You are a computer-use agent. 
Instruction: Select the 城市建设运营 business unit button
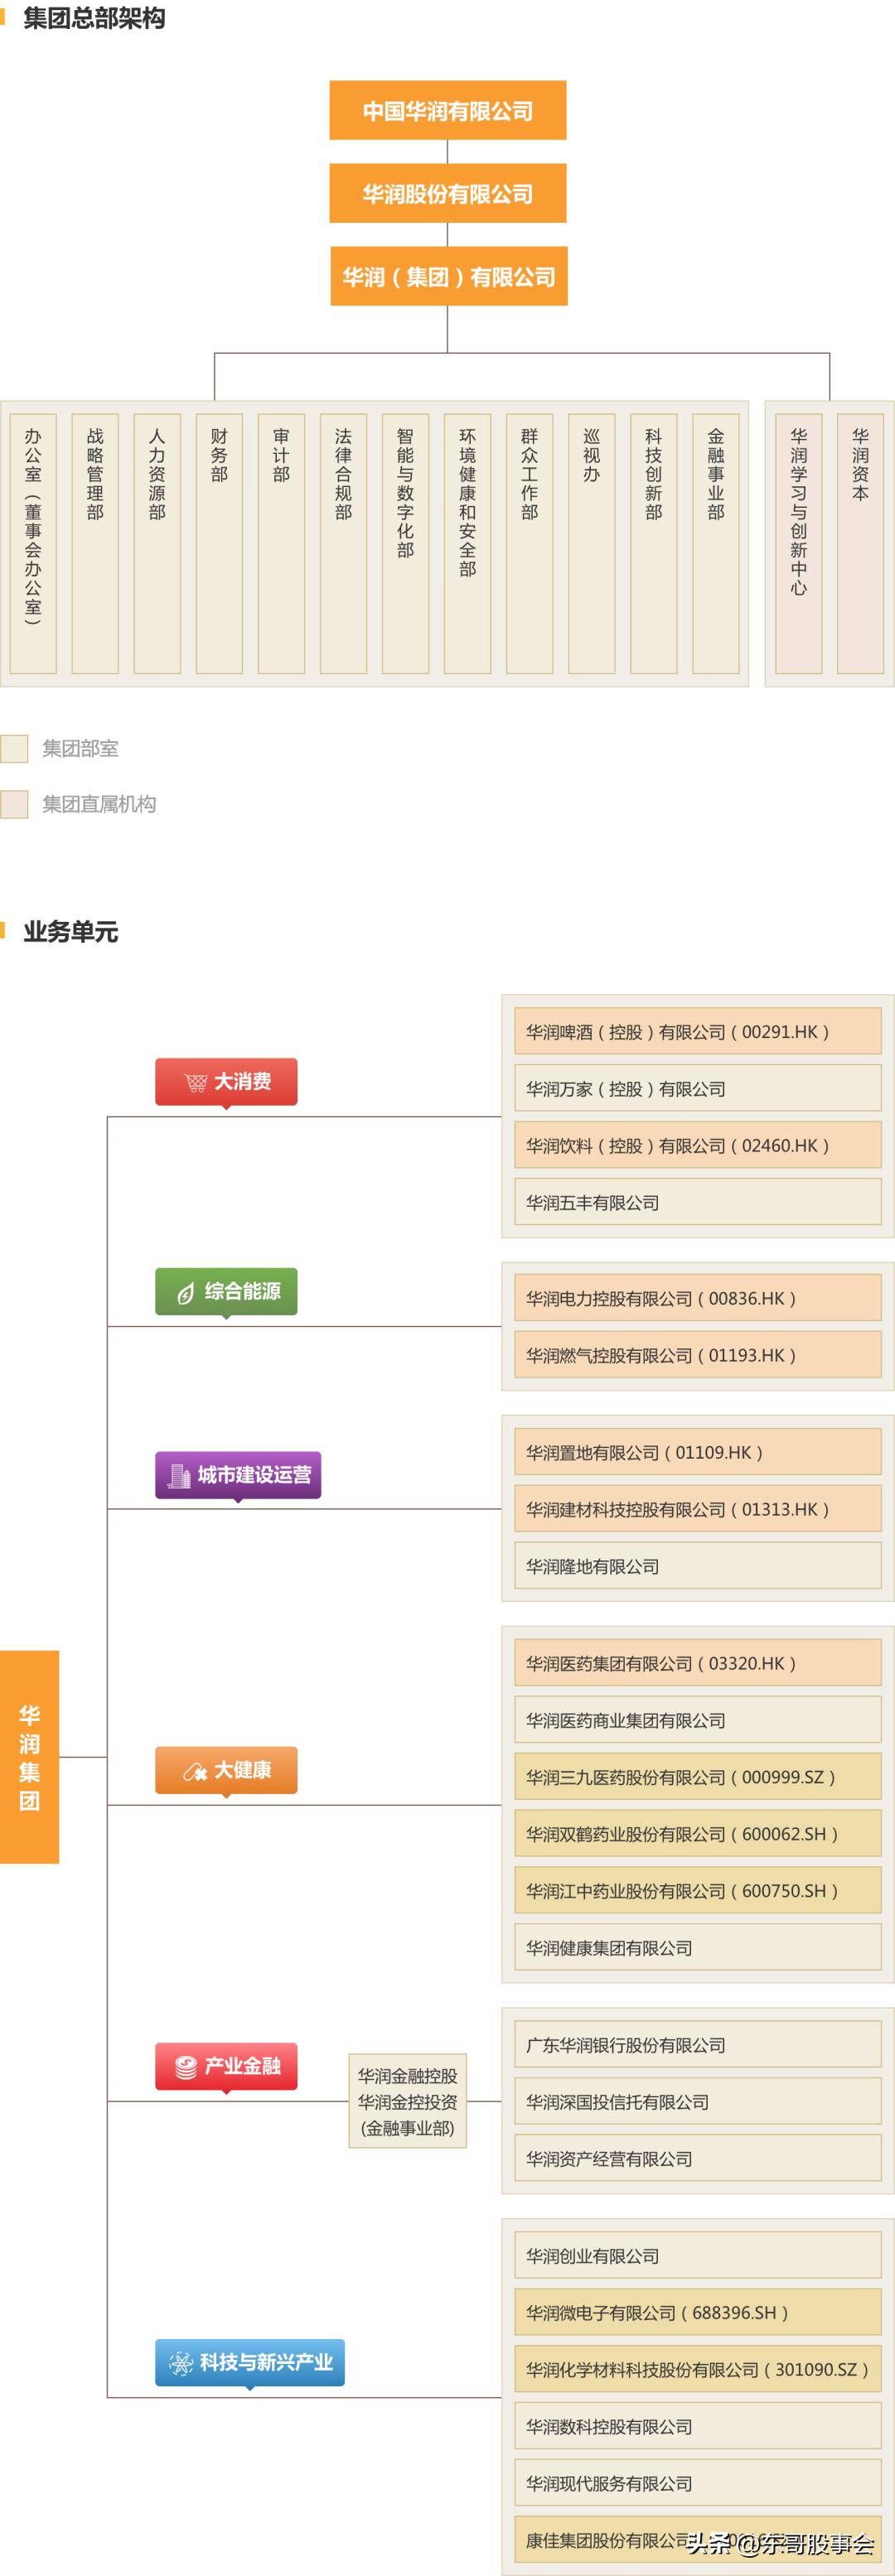238,1474
